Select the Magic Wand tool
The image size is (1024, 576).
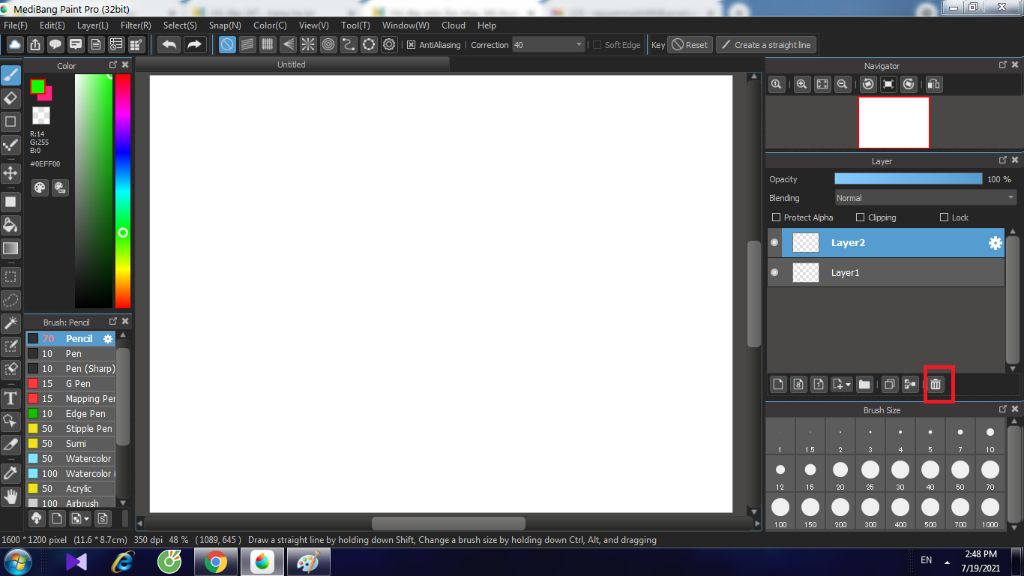pos(10,323)
